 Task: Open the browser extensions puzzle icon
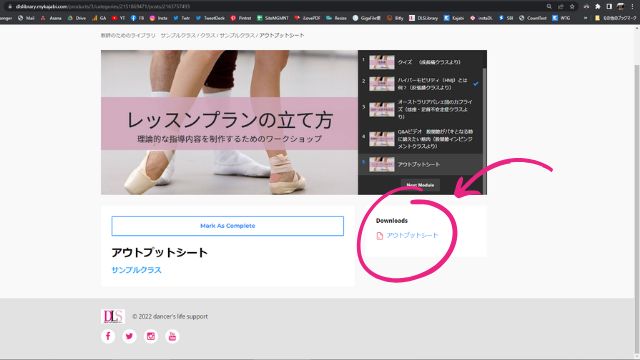pyautogui.click(x=598, y=7)
